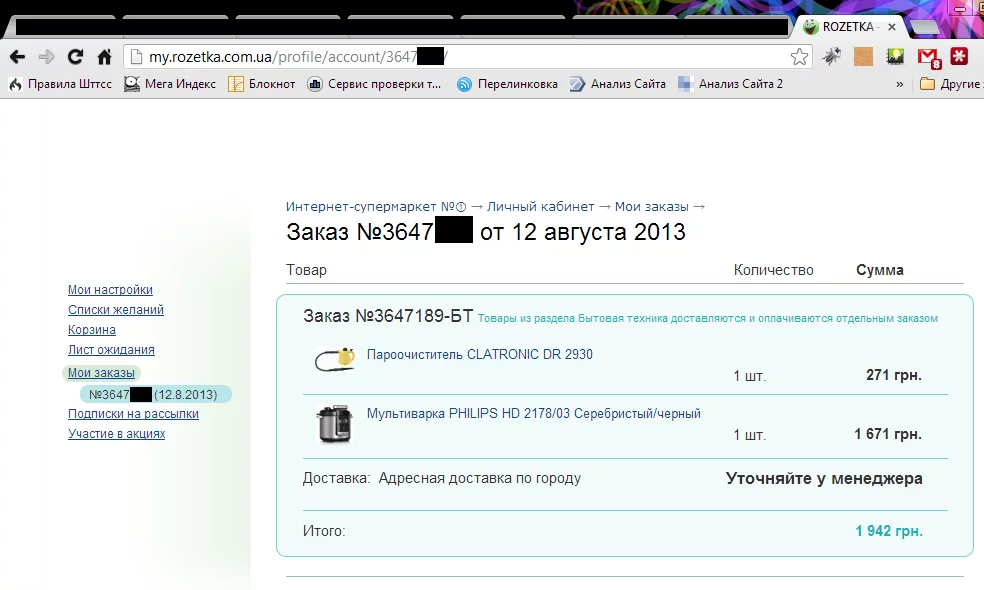Open the Перелинковка bookmark
The image size is (984, 590).
507,84
